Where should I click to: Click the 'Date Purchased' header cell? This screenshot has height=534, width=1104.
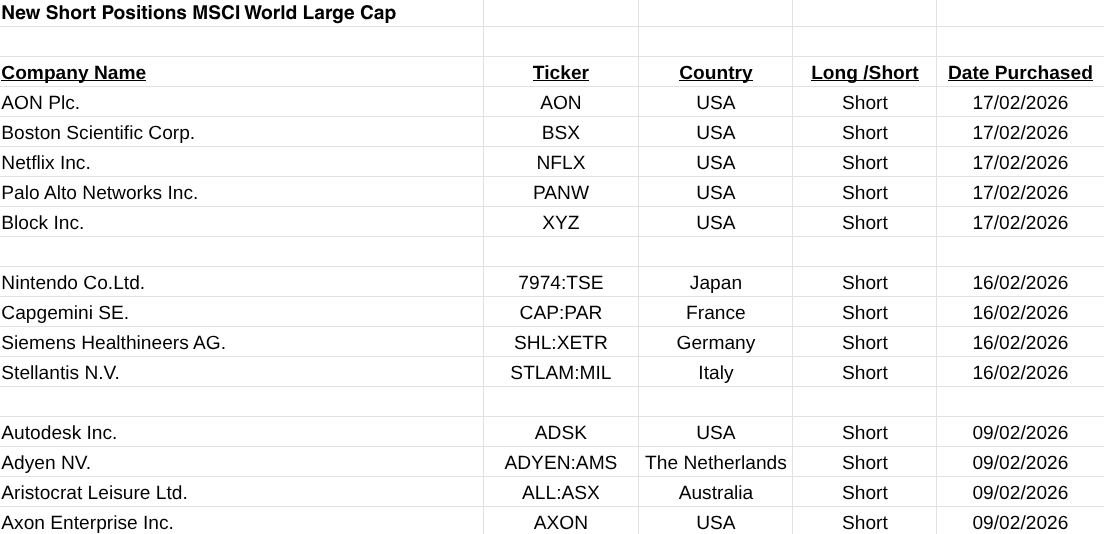pos(1020,73)
